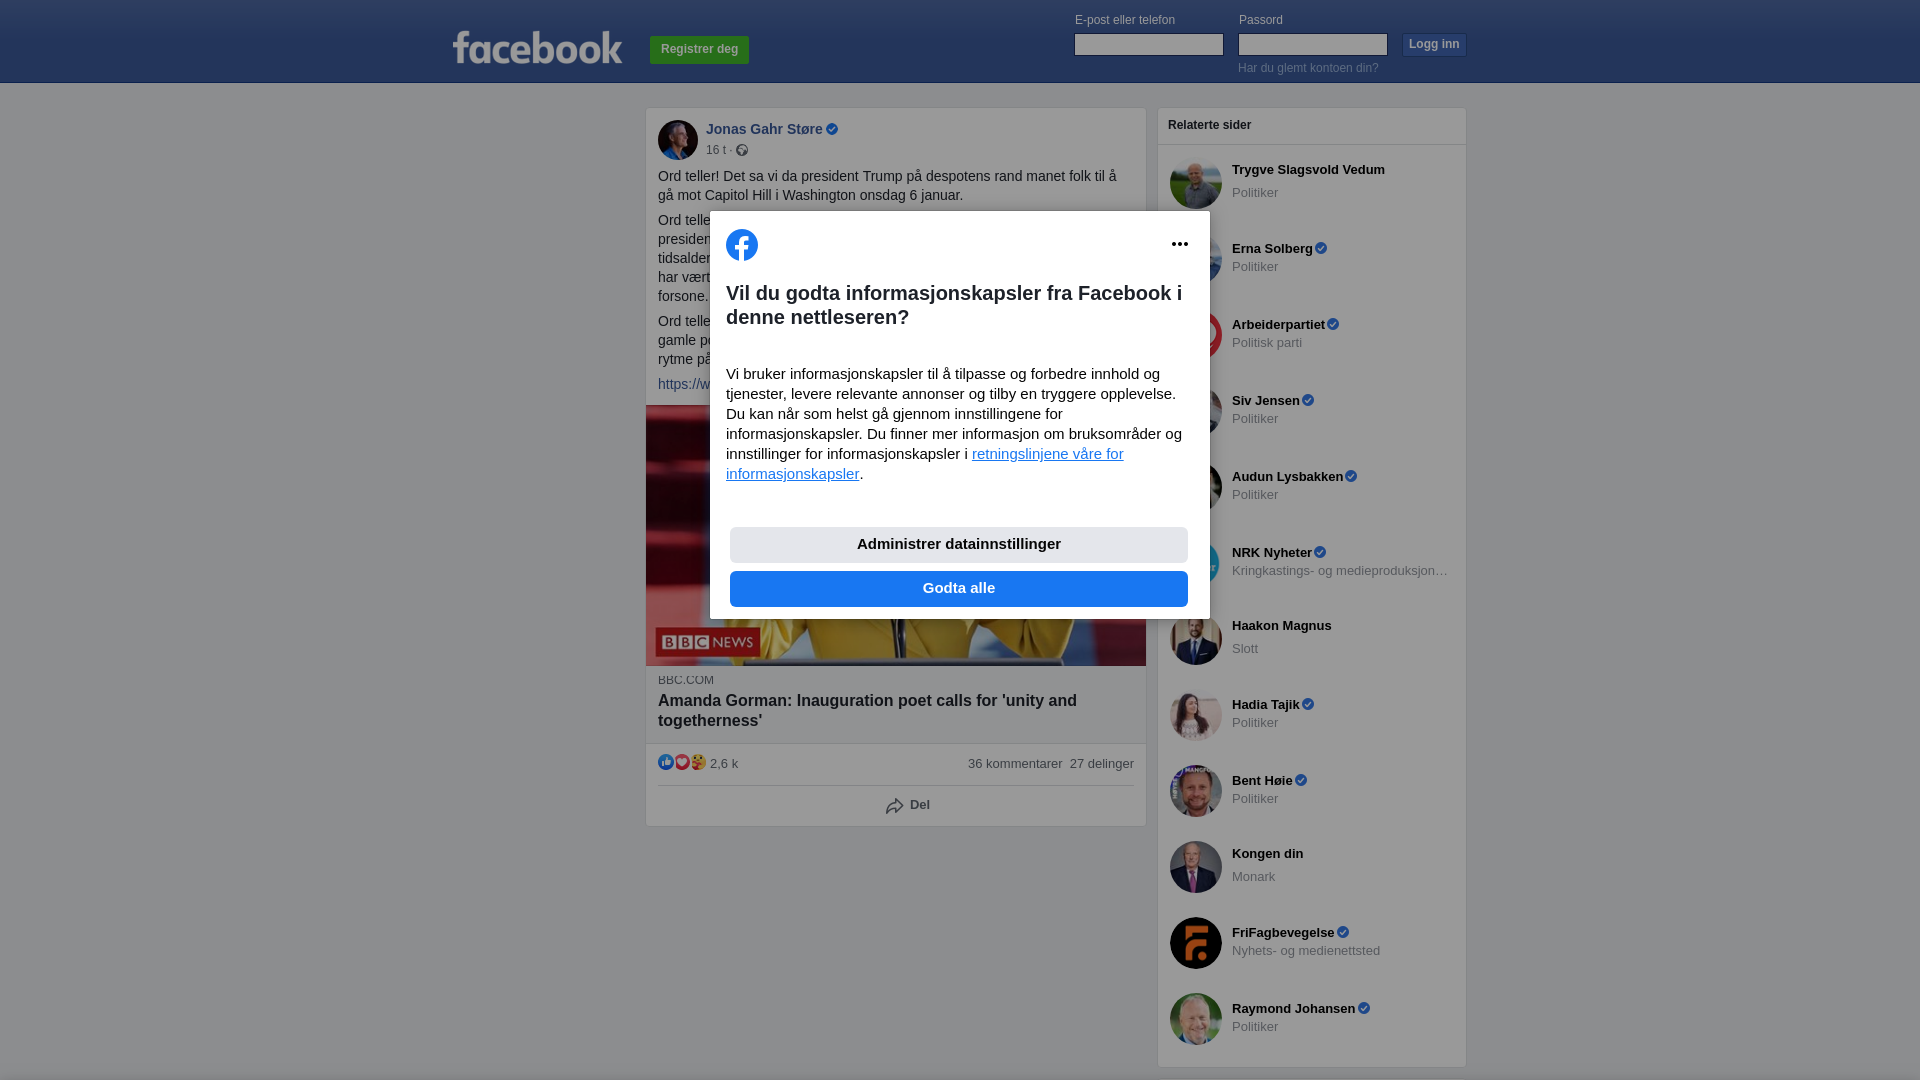Open the cookie policy link in the dialog
The width and height of the screenshot is (1920, 1080).
[925, 464]
